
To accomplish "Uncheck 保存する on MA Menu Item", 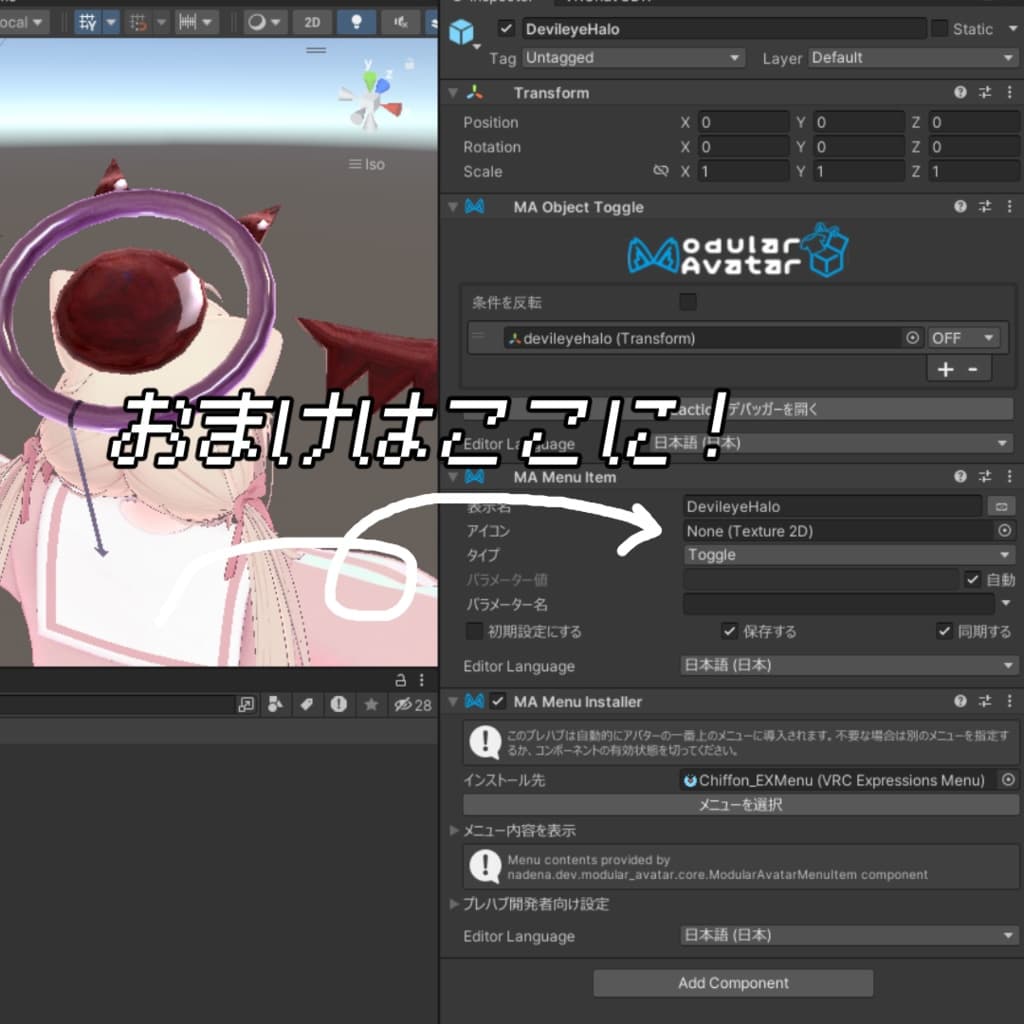I will pyautogui.click(x=729, y=631).
